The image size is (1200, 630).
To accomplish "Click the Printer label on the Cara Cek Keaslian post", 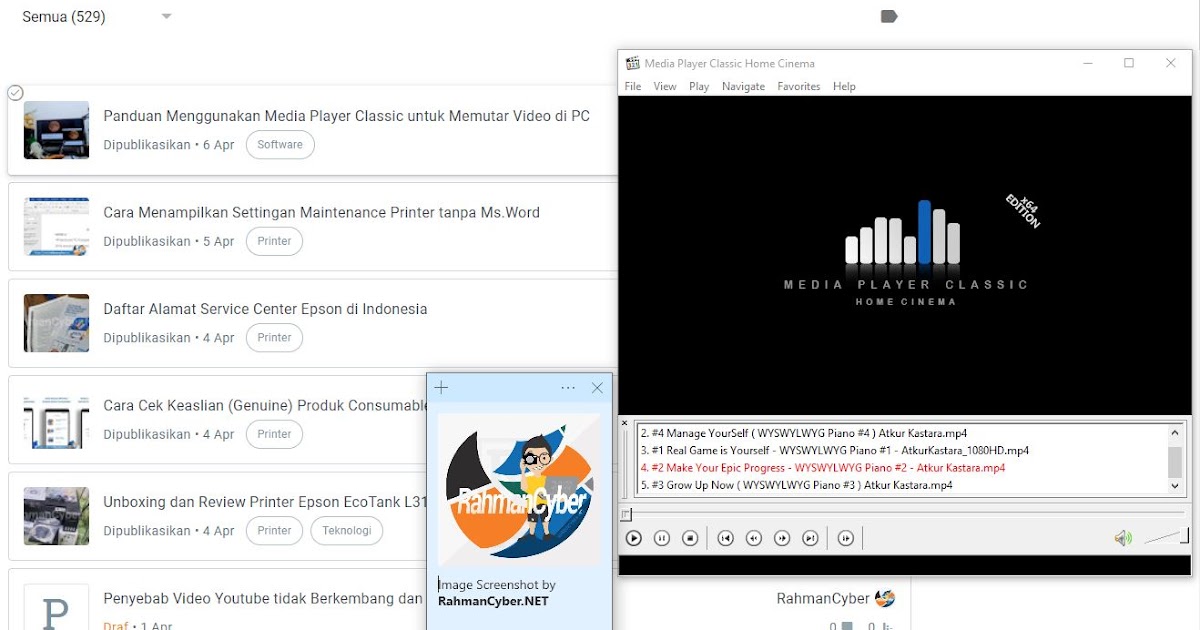I will [x=274, y=434].
